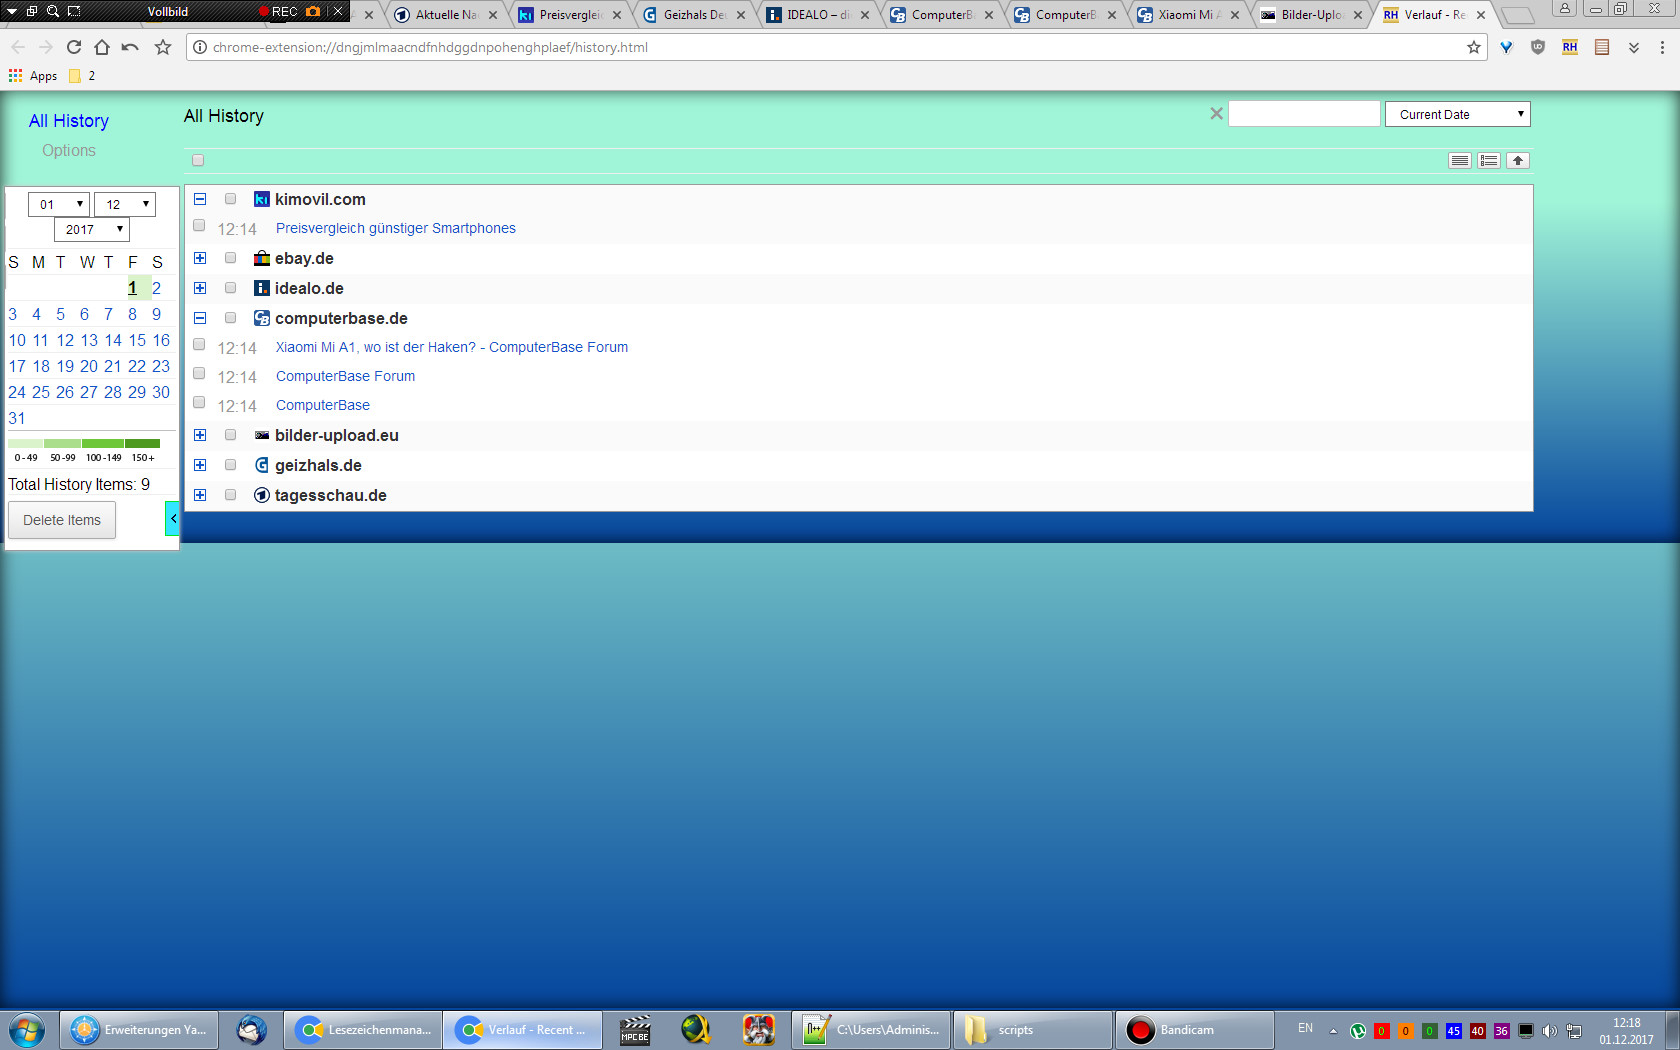Check the Xiaomi Mi A1 entry checkbox

199,345
